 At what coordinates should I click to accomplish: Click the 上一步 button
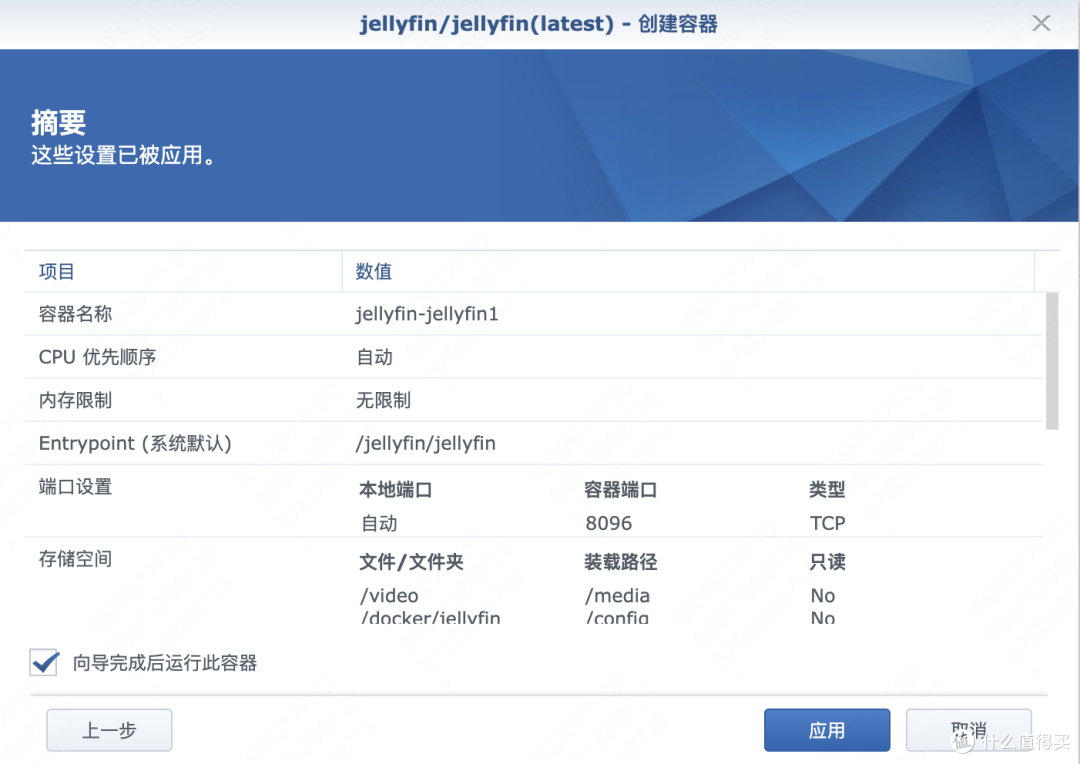[109, 730]
